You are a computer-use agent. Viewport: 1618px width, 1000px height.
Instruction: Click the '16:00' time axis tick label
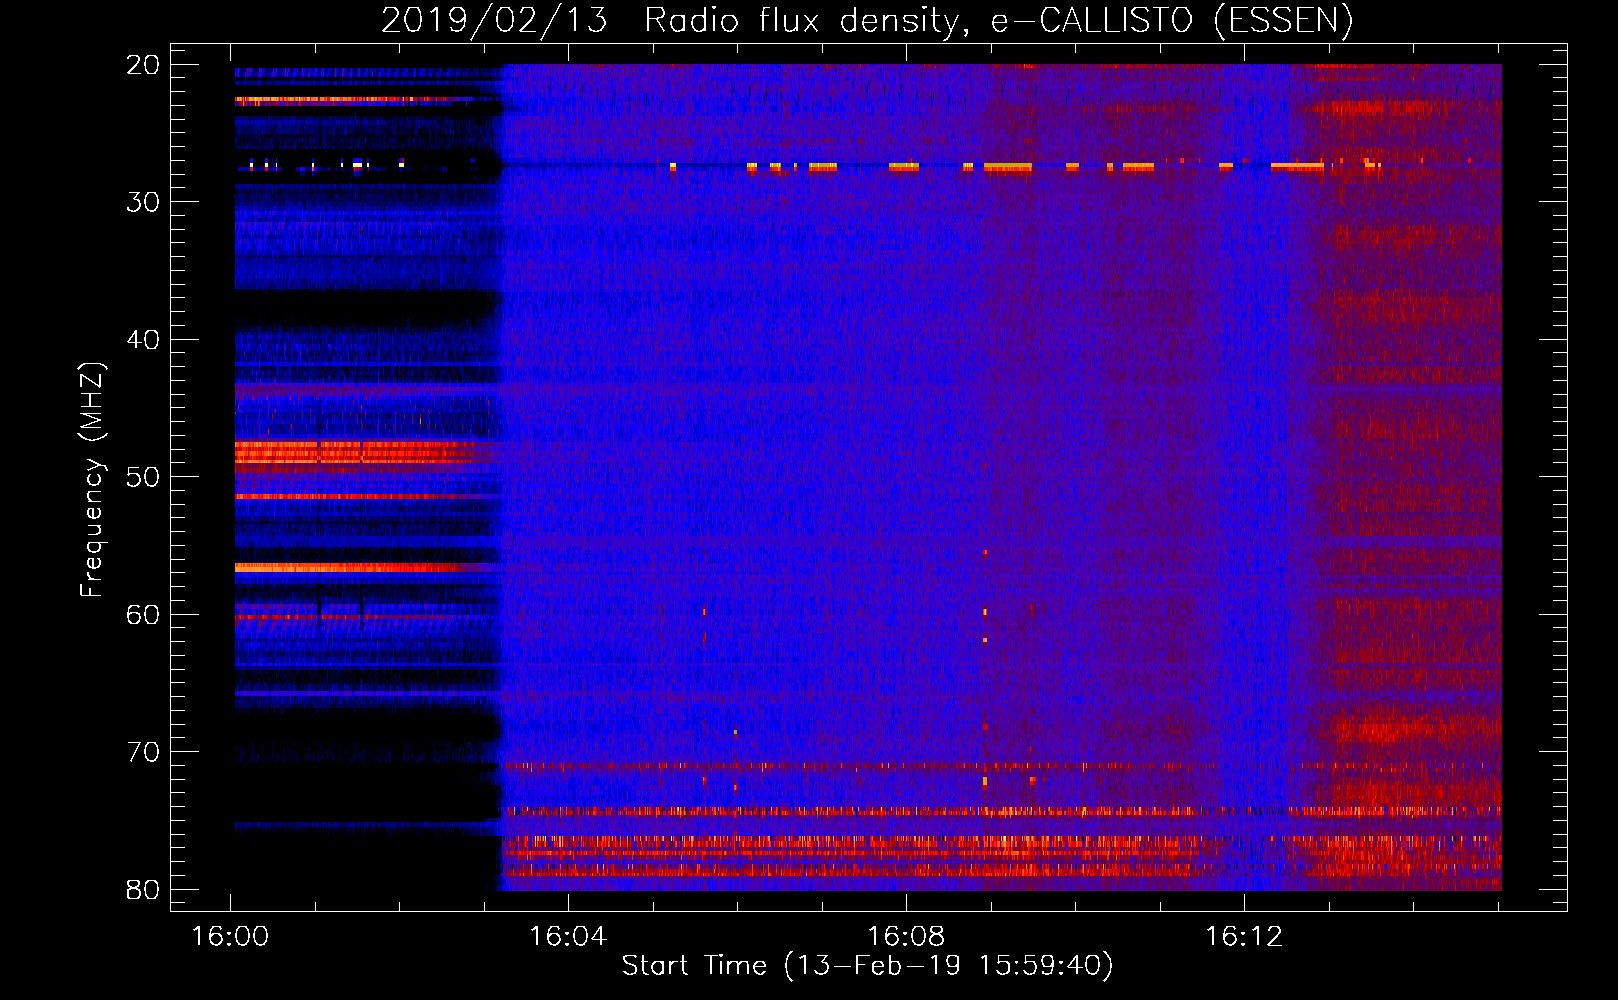230,937
